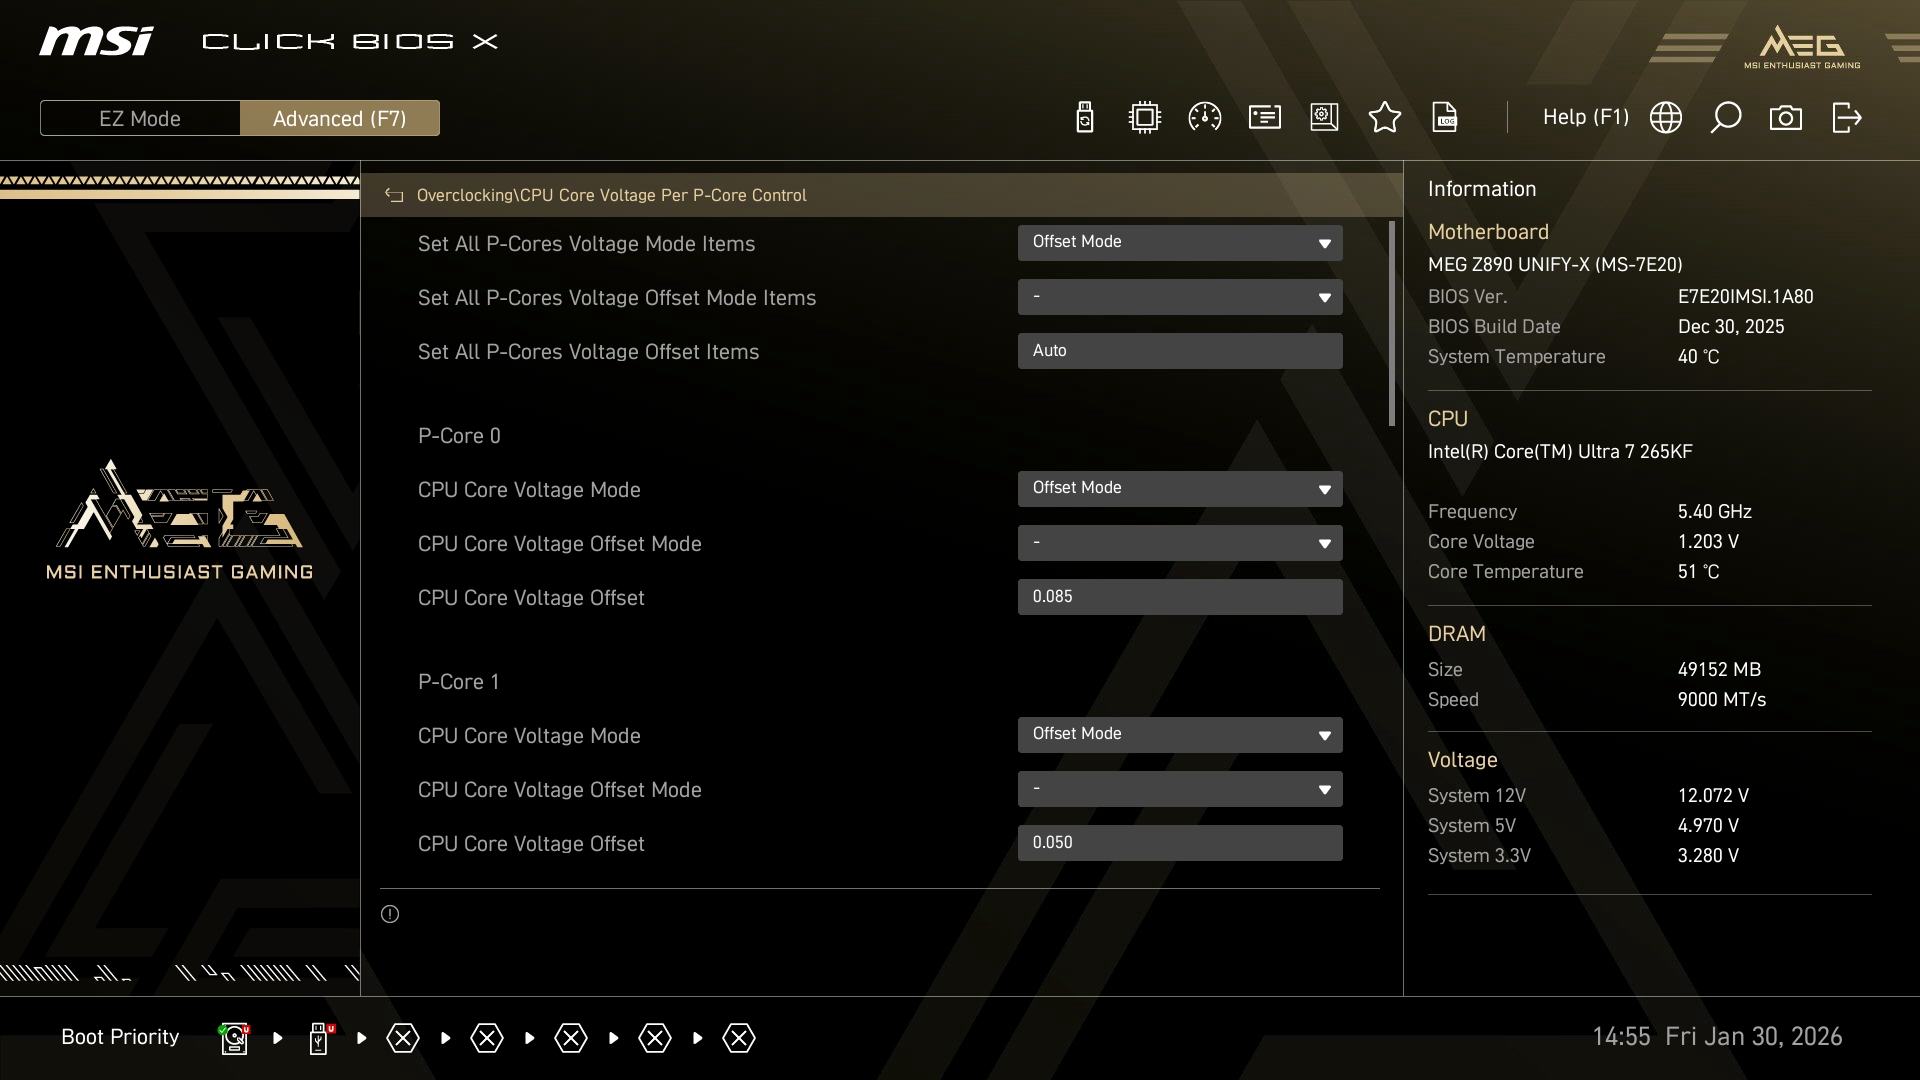Image resolution: width=1920 pixels, height=1080 pixels.
Task: Open Favorites with the star icon
Action: click(1384, 118)
